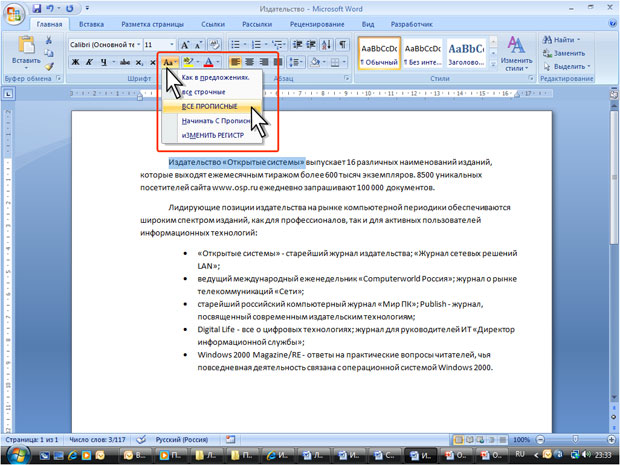Open Customize Quick Access Toolbar arrow
The image size is (620, 465).
(x=87, y=8)
